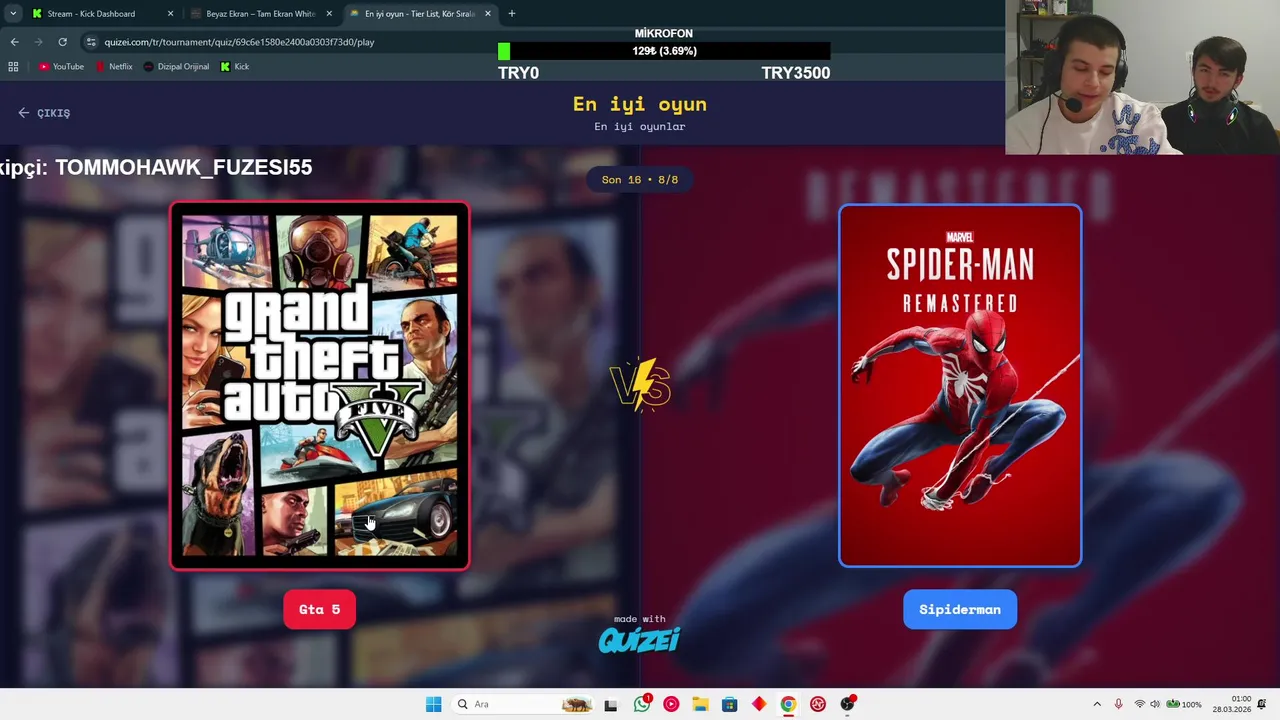Open the Dizipal Orijinal bookmark

[x=177, y=67]
